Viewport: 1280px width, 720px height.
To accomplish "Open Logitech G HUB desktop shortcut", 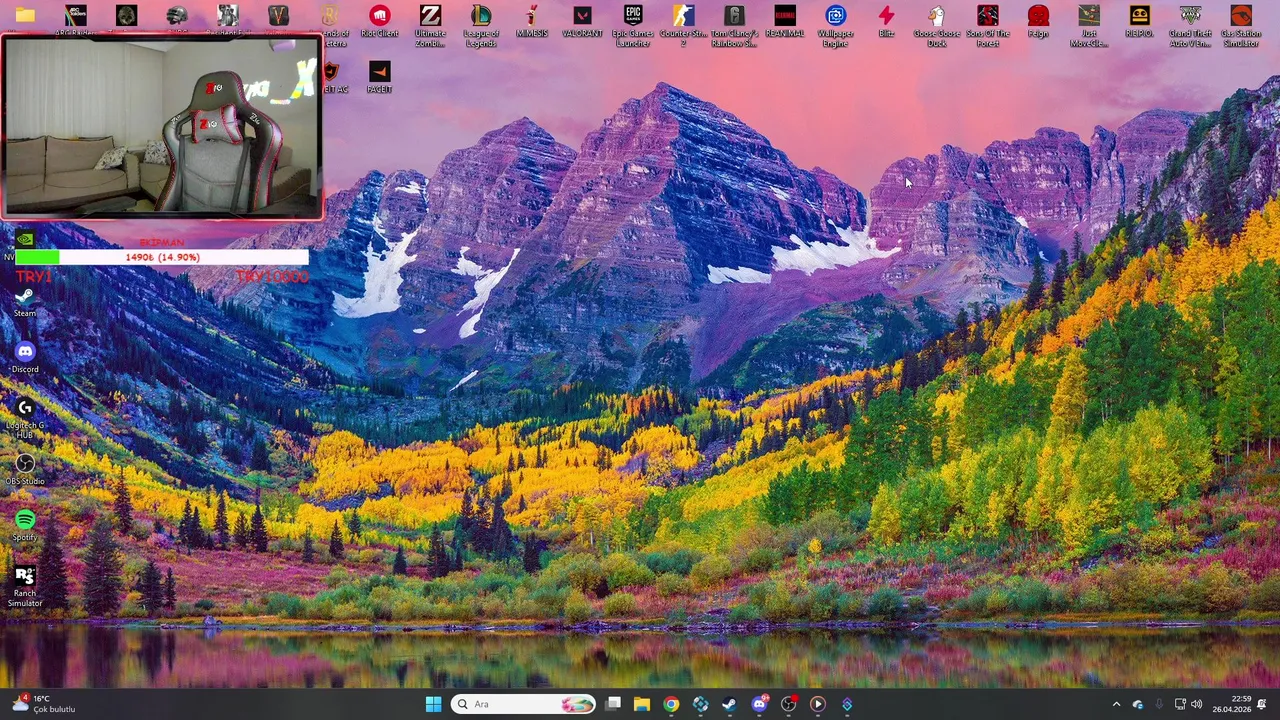I will (25, 418).
